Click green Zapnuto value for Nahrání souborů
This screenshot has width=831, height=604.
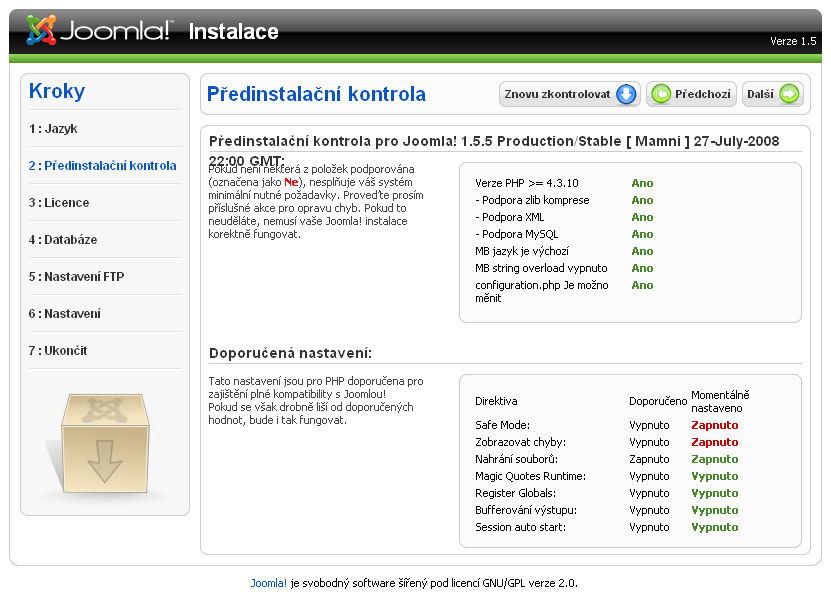(714, 459)
